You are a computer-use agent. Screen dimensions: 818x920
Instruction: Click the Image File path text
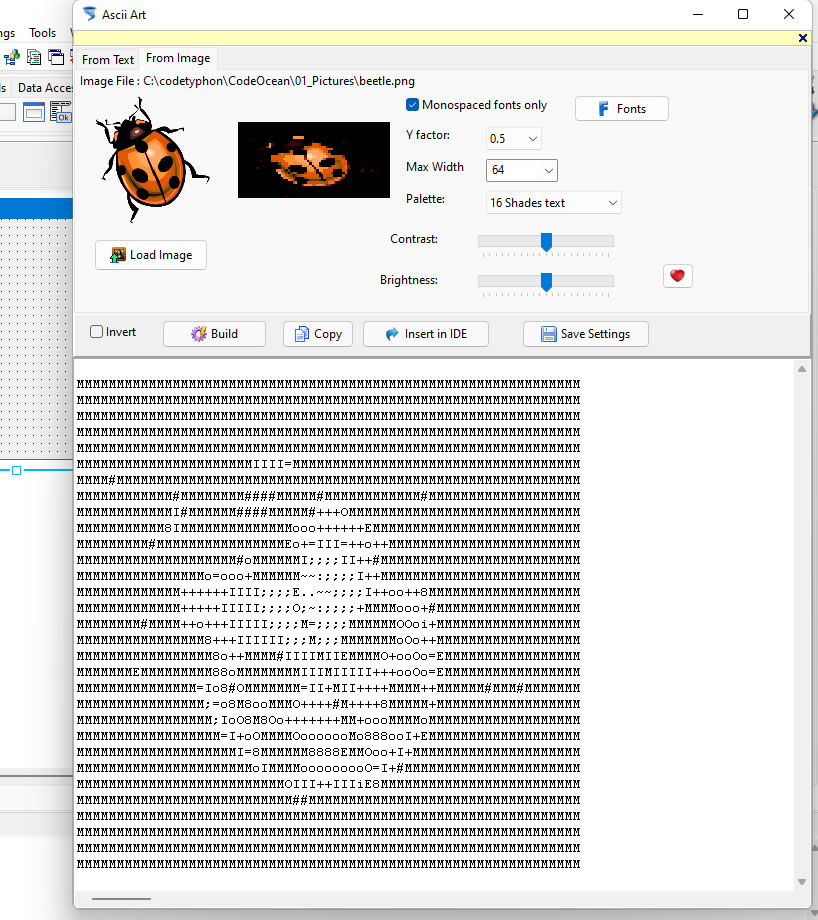click(x=247, y=81)
